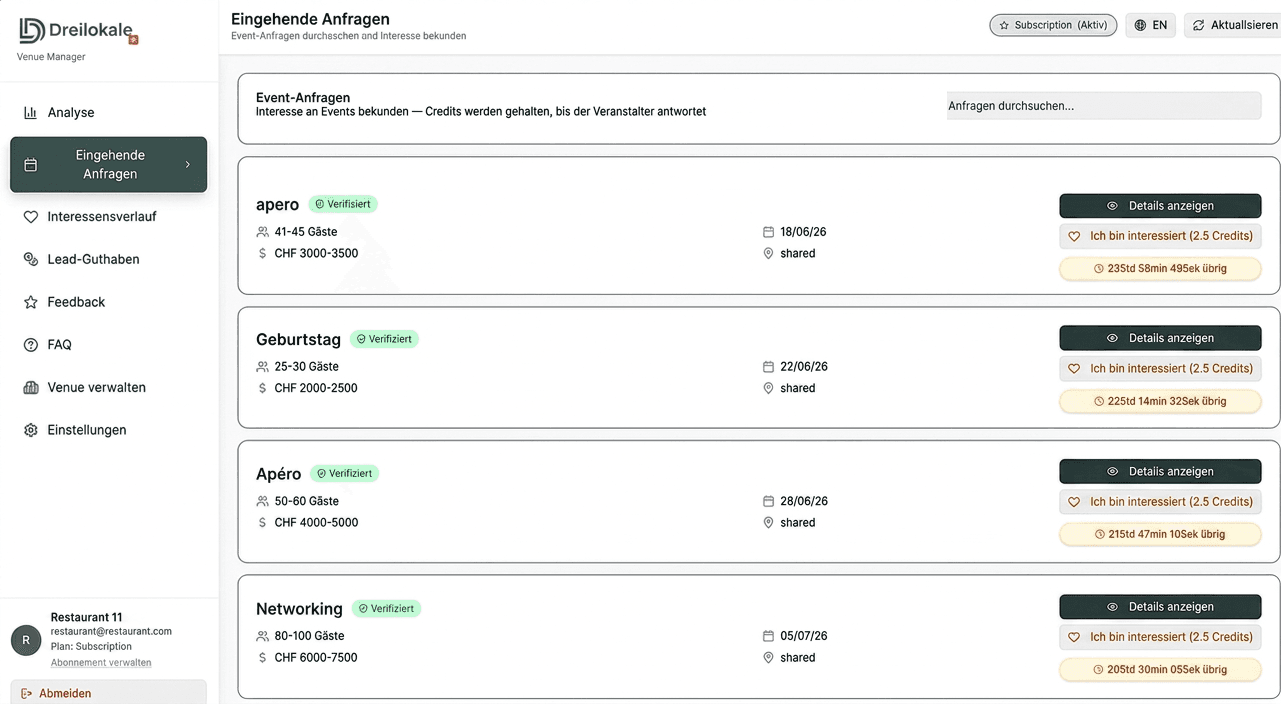Show details for the Networking request
This screenshot has width=1281, height=704.
point(1160,607)
